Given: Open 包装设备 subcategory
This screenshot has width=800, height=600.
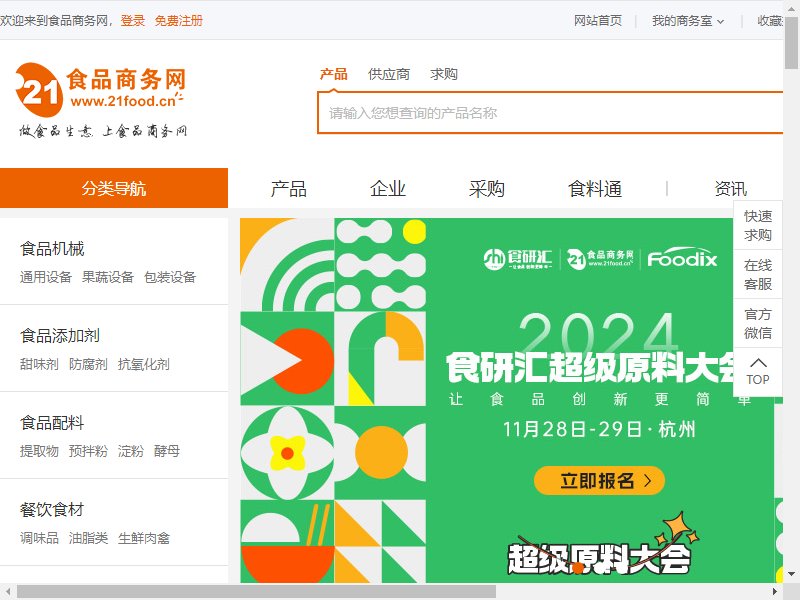Looking at the screenshot, I should pos(170,277).
